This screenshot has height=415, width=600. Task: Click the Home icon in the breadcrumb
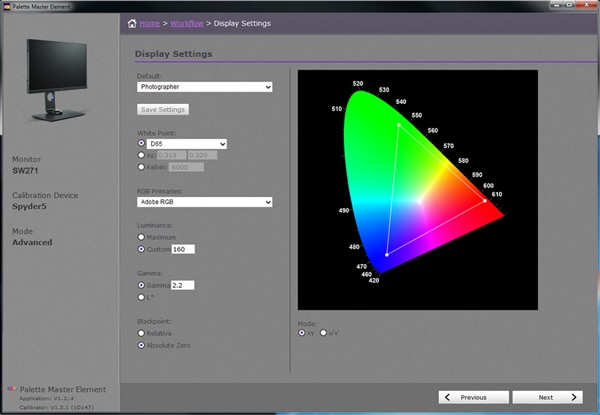pos(132,23)
